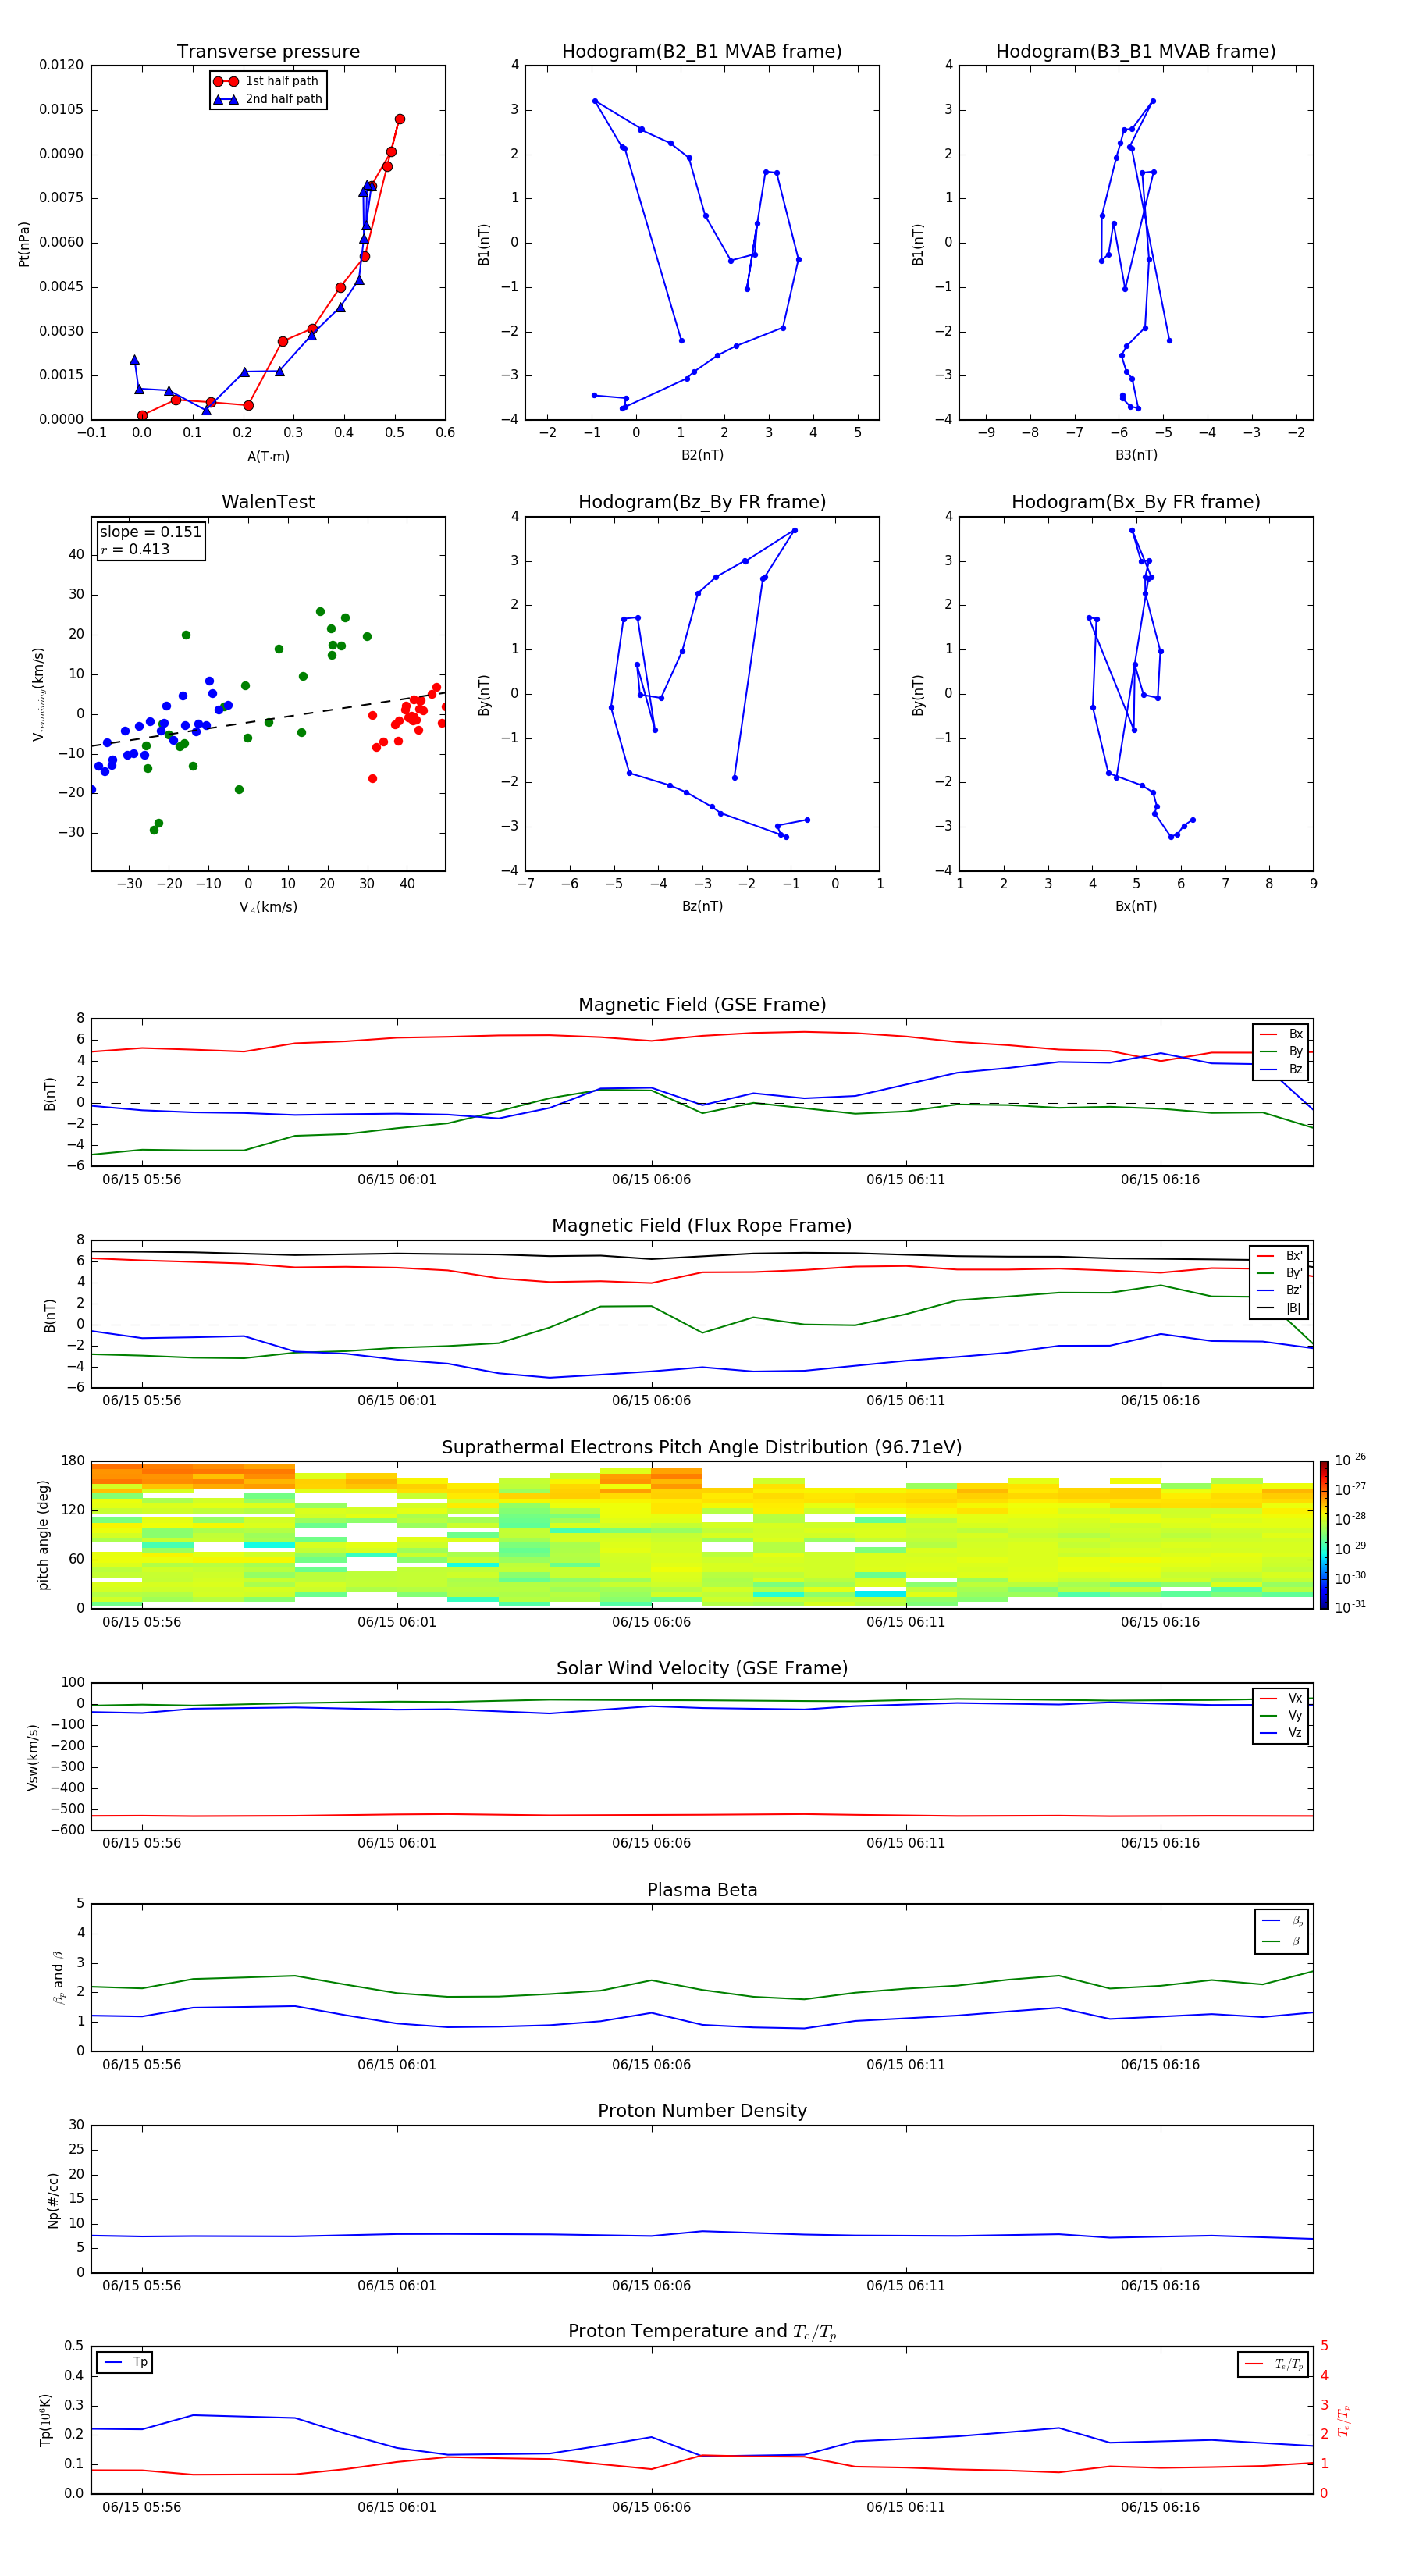Screen dimensions: 1405x2576
Task: Click the 'B2(nT)' x-axis label
Action: pyautogui.click(x=702, y=455)
